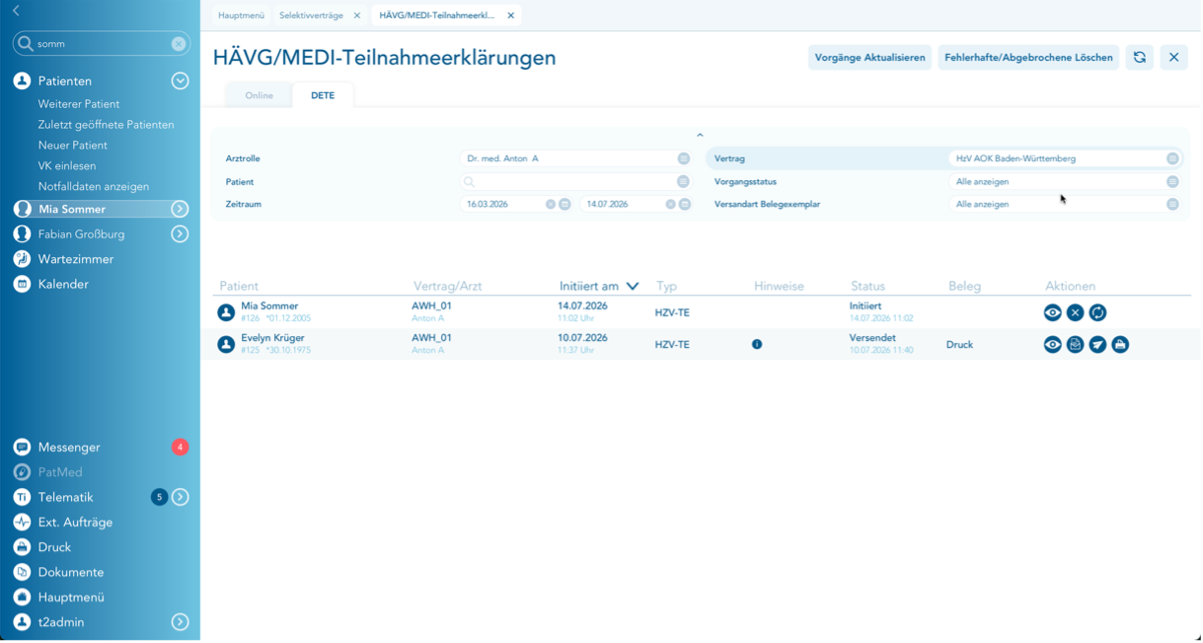This screenshot has height=643, width=1203.
Task: Clear the start date 16.03.2026
Action: (x=550, y=205)
